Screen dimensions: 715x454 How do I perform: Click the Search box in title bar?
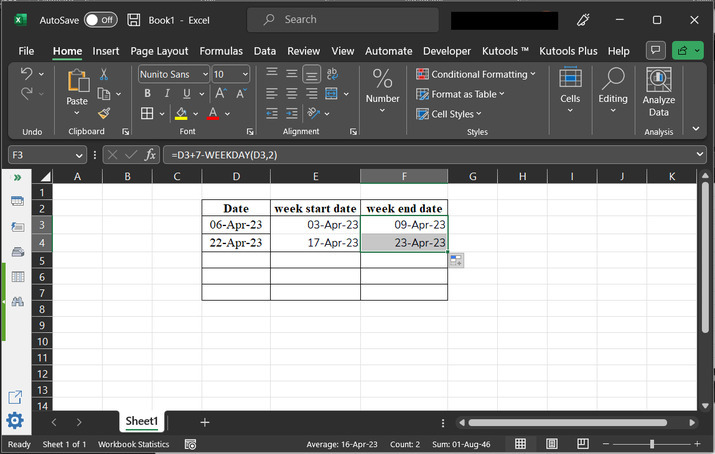pos(343,20)
